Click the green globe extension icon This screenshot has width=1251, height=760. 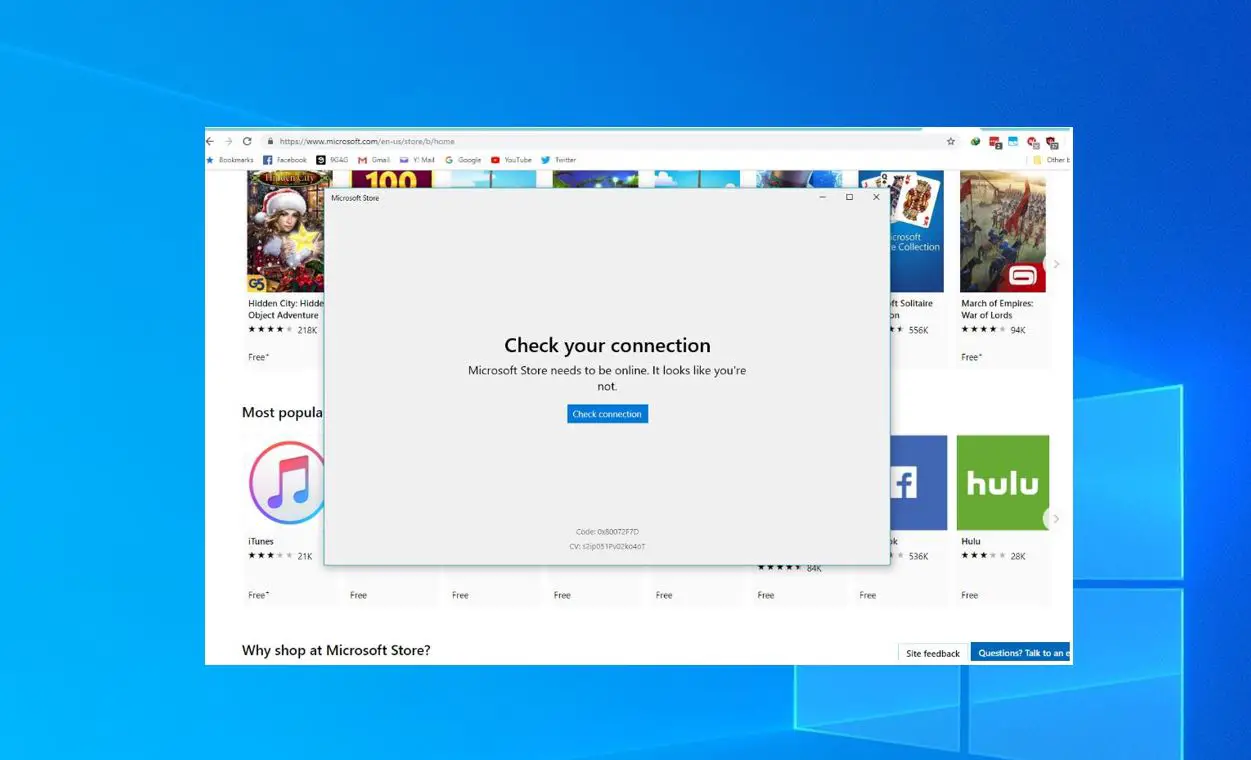pyautogui.click(x=975, y=142)
